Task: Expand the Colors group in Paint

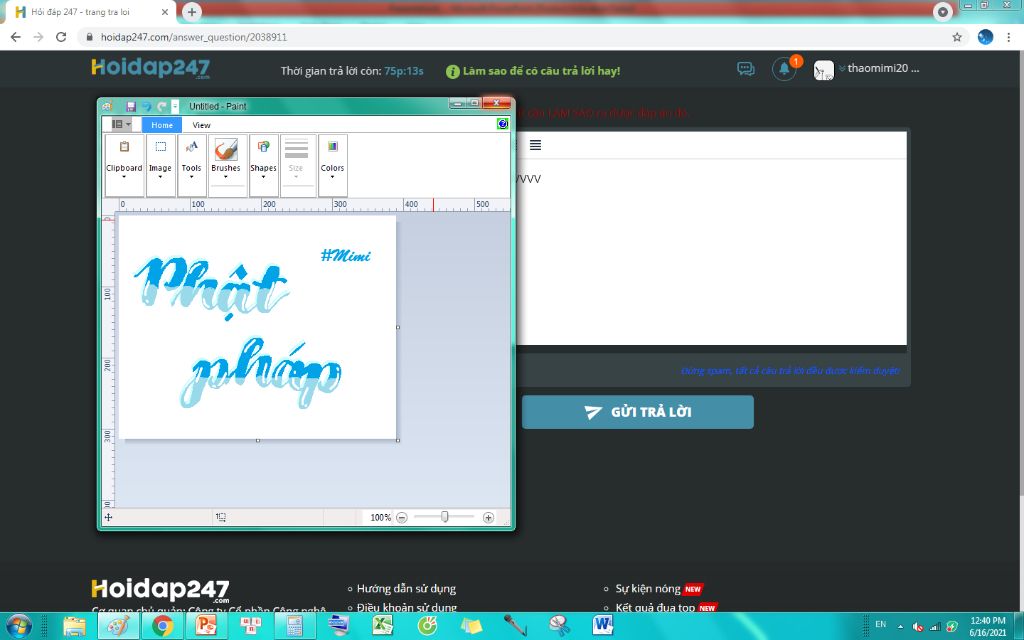Action: pyautogui.click(x=332, y=165)
